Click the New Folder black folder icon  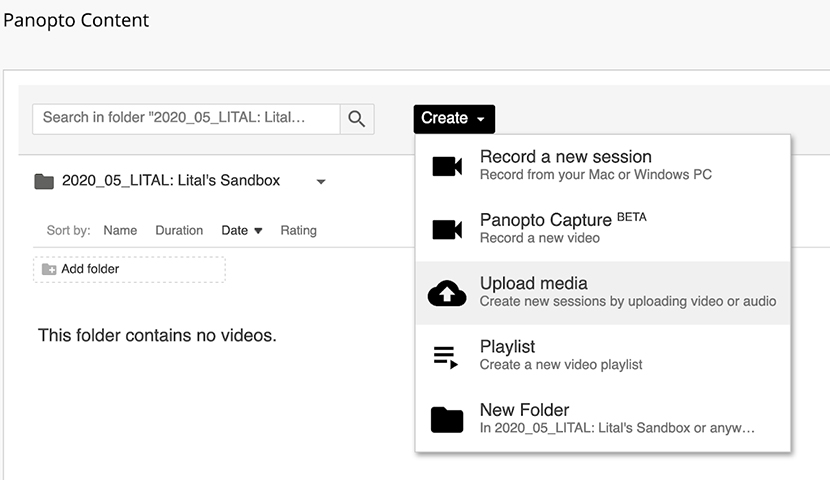[x=447, y=420]
